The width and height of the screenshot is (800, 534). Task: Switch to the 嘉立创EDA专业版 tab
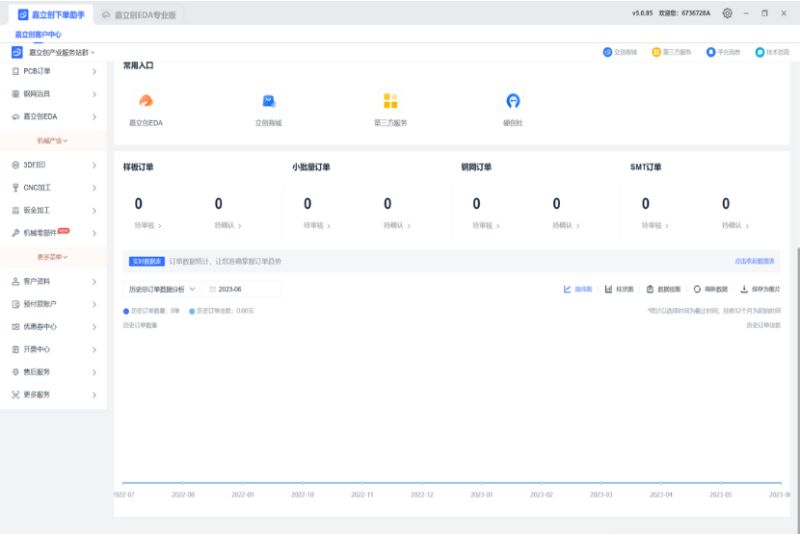point(139,15)
